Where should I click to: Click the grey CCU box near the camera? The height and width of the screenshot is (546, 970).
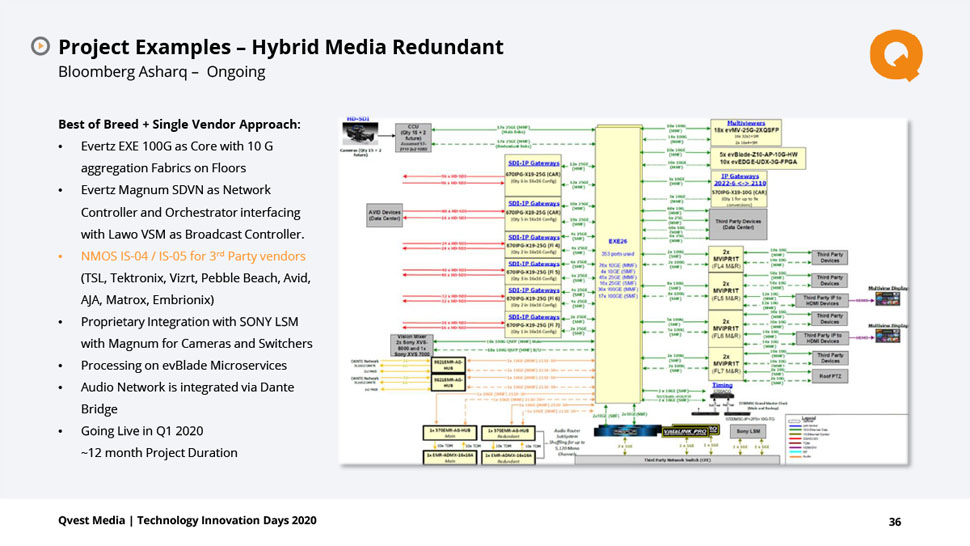[413, 137]
